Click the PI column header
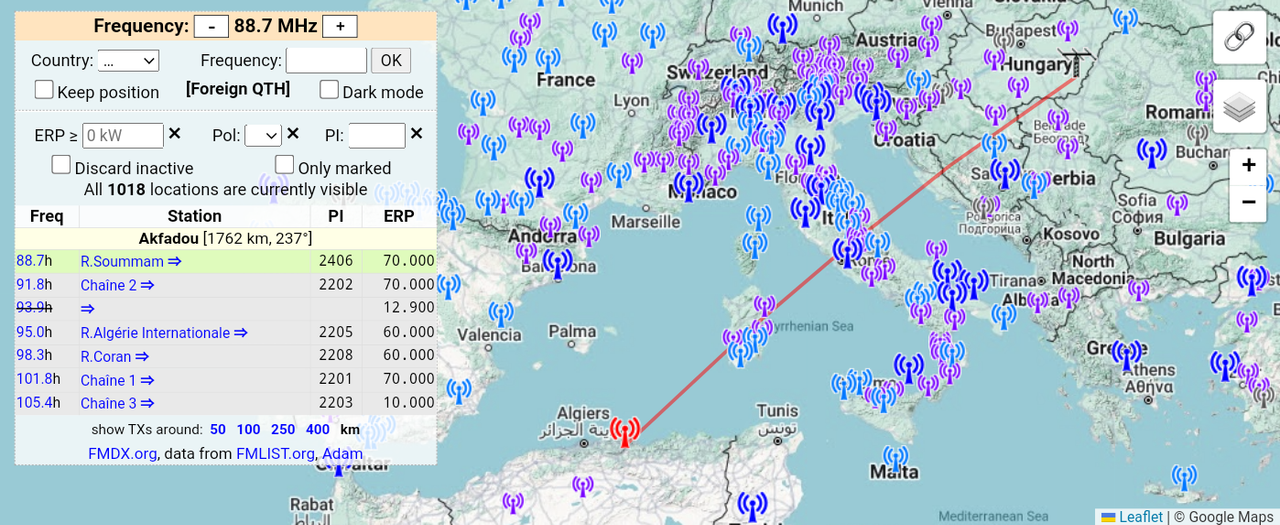This screenshot has width=1280, height=525. pyautogui.click(x=335, y=216)
